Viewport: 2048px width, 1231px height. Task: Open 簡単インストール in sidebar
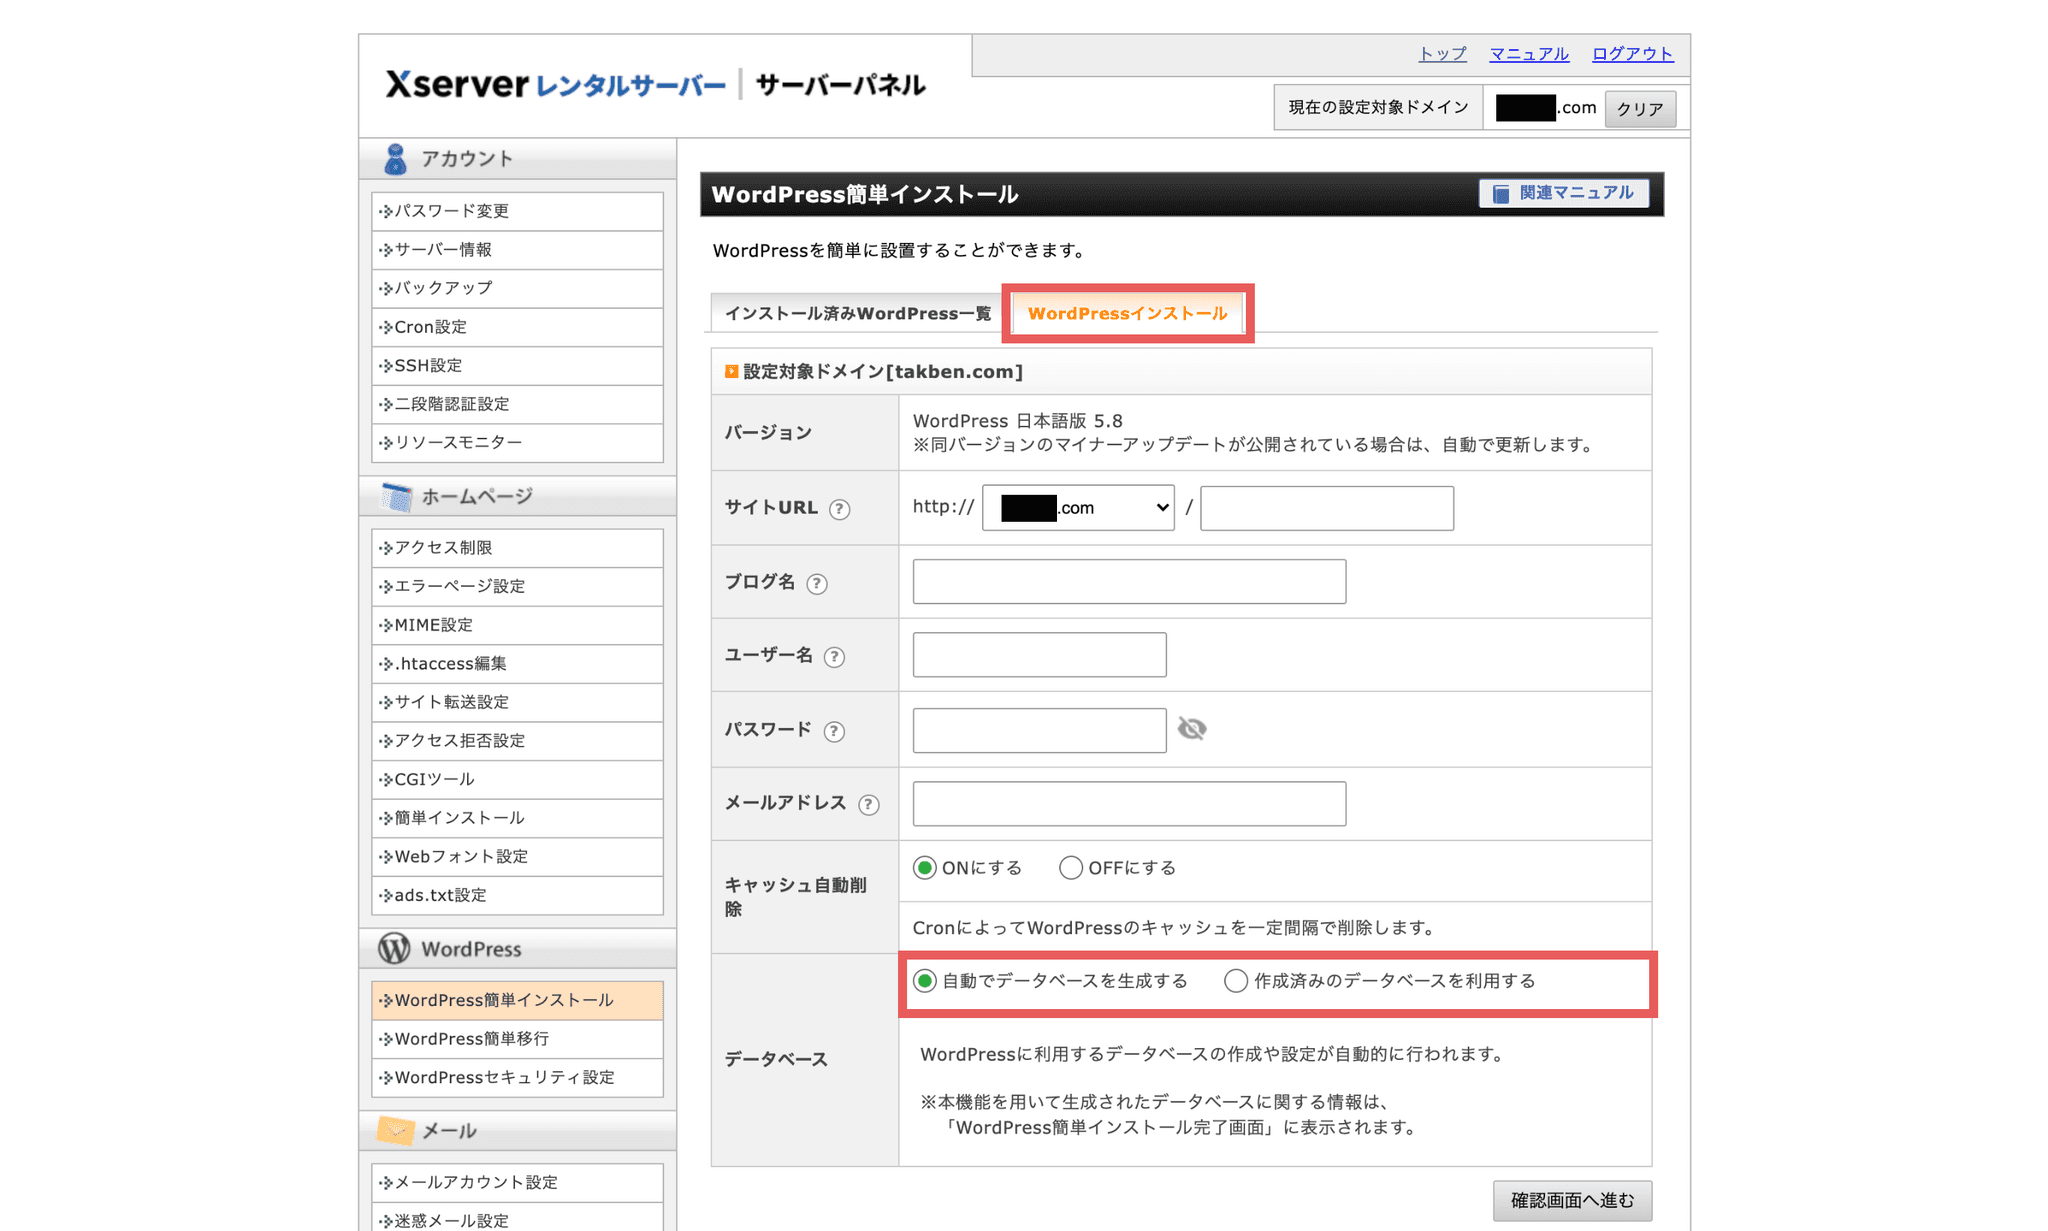click(517, 818)
